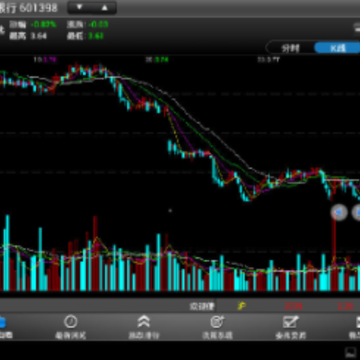Click the -0.03 change amount value

tap(98, 24)
